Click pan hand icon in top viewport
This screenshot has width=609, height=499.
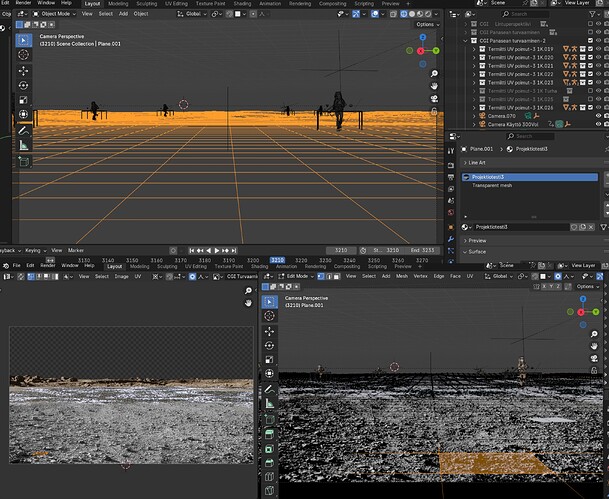point(434,86)
